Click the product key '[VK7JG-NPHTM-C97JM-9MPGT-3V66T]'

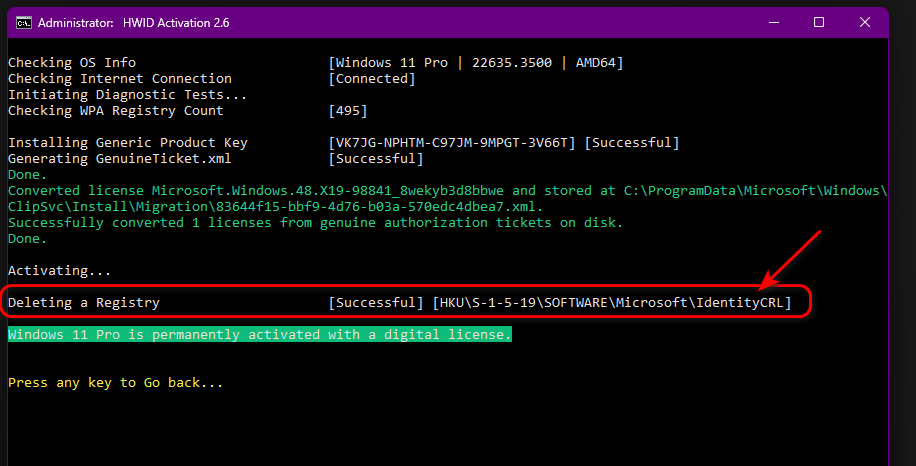(x=452, y=142)
